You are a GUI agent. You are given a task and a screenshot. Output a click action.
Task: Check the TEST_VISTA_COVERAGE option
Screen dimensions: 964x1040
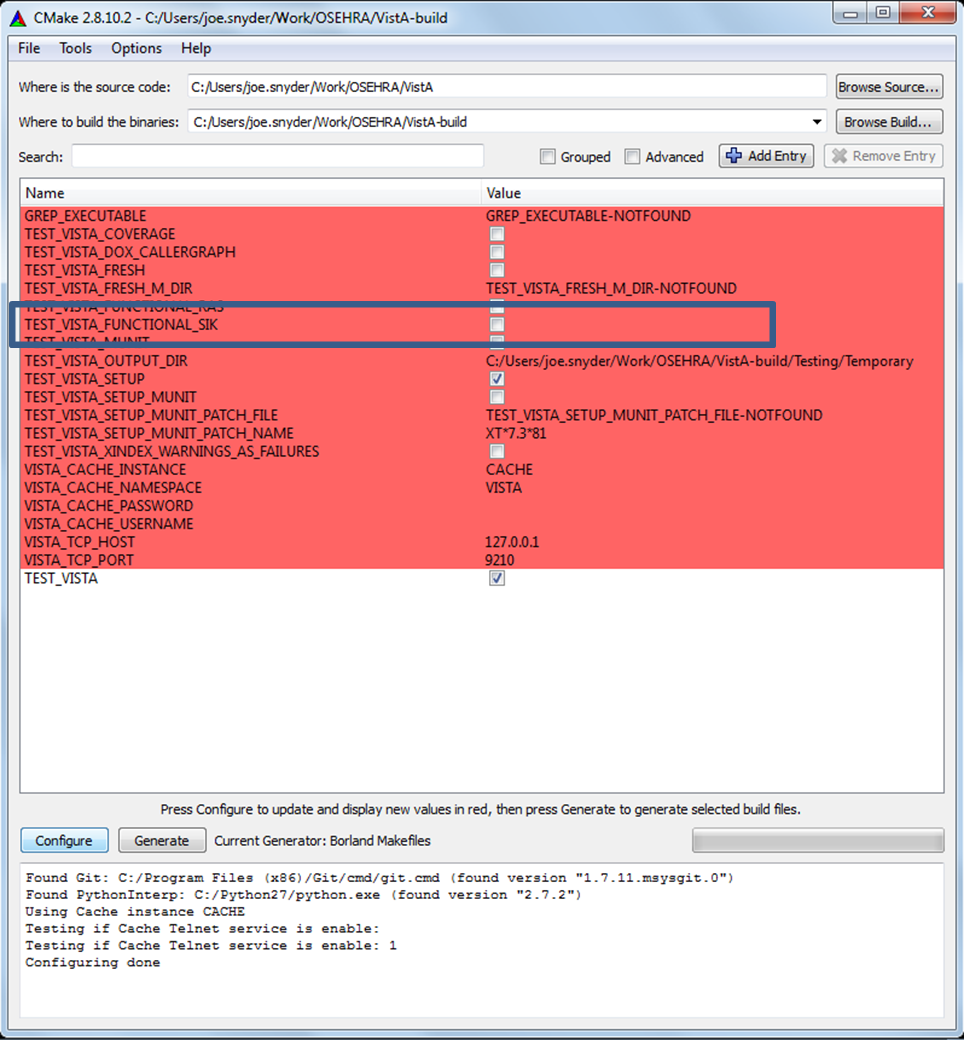click(x=497, y=234)
